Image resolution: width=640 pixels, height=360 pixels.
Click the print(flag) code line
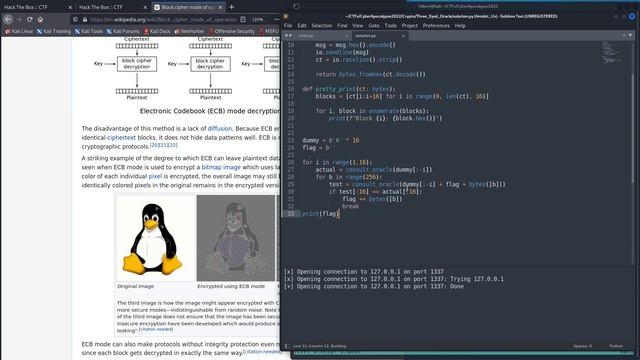[320, 213]
